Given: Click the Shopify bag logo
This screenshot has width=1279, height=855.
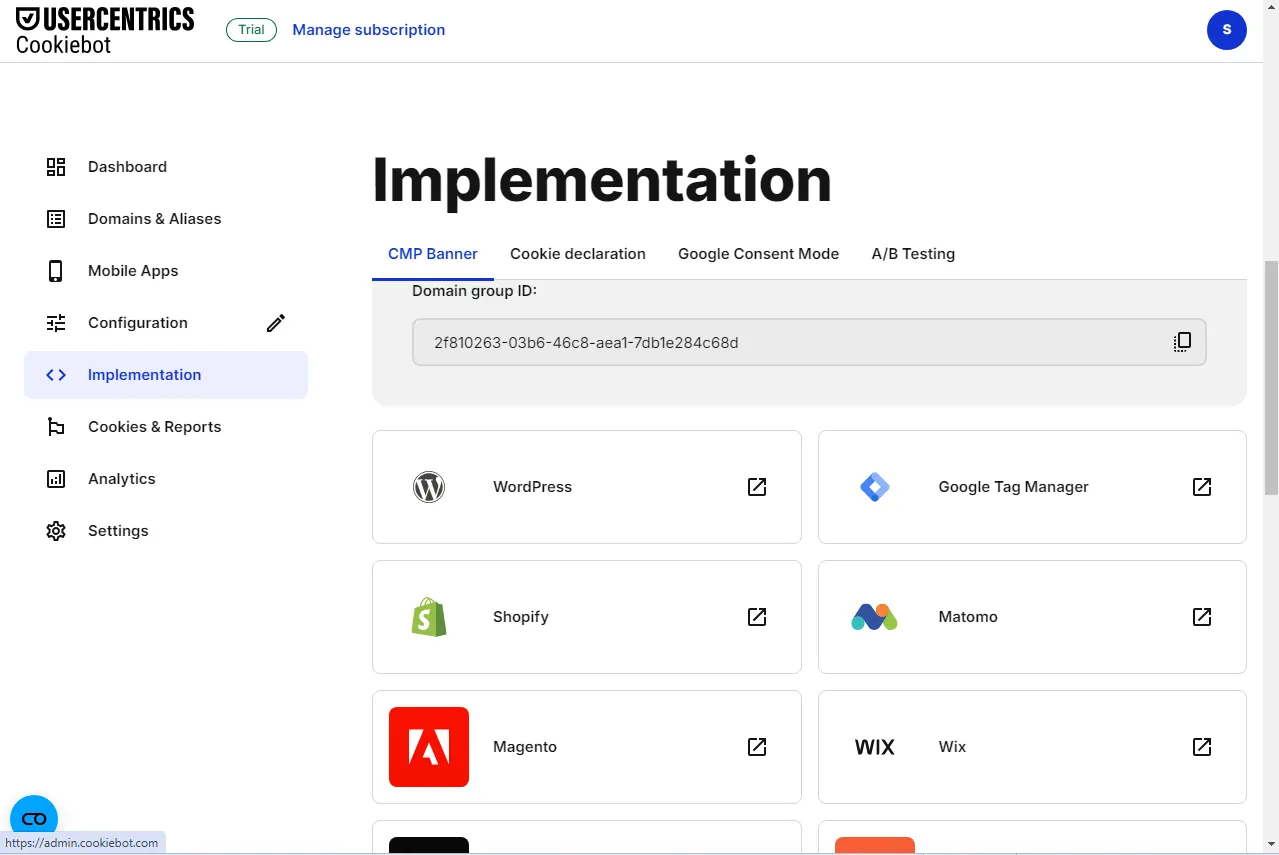Looking at the screenshot, I should [429, 617].
